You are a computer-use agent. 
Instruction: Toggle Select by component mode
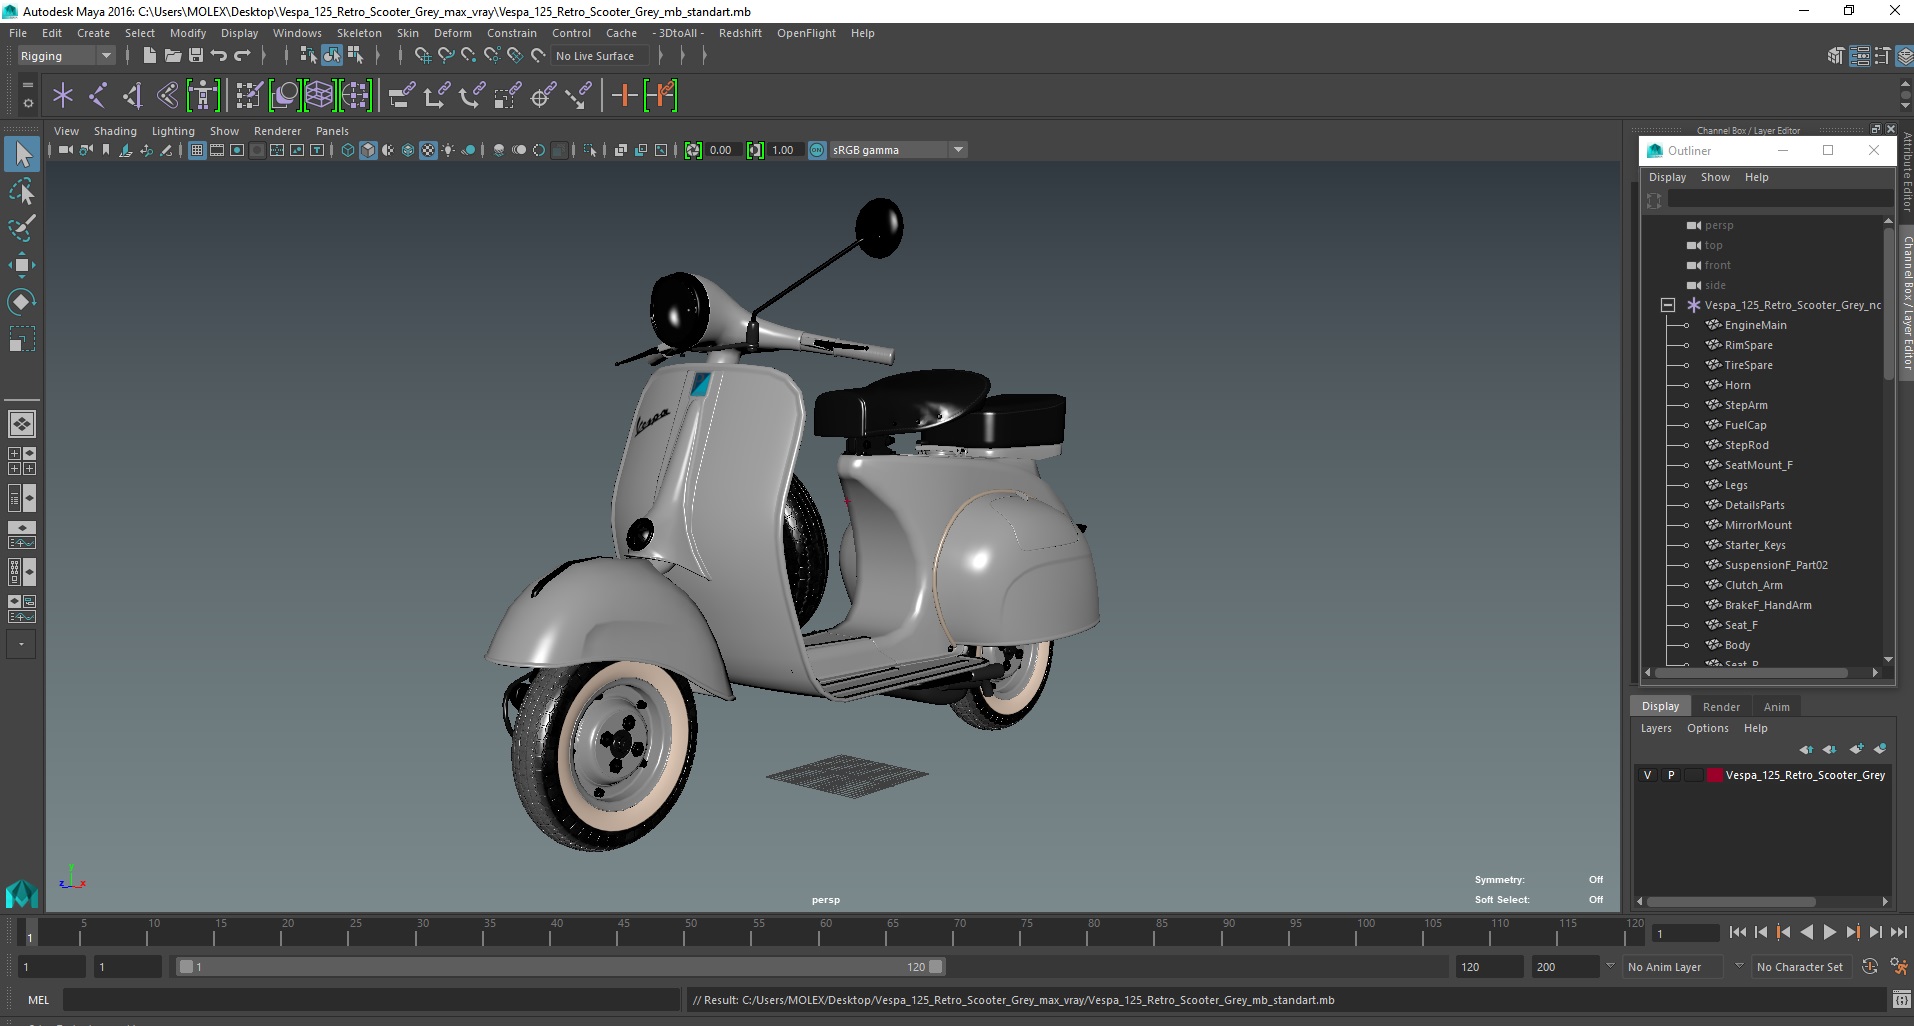click(x=355, y=56)
